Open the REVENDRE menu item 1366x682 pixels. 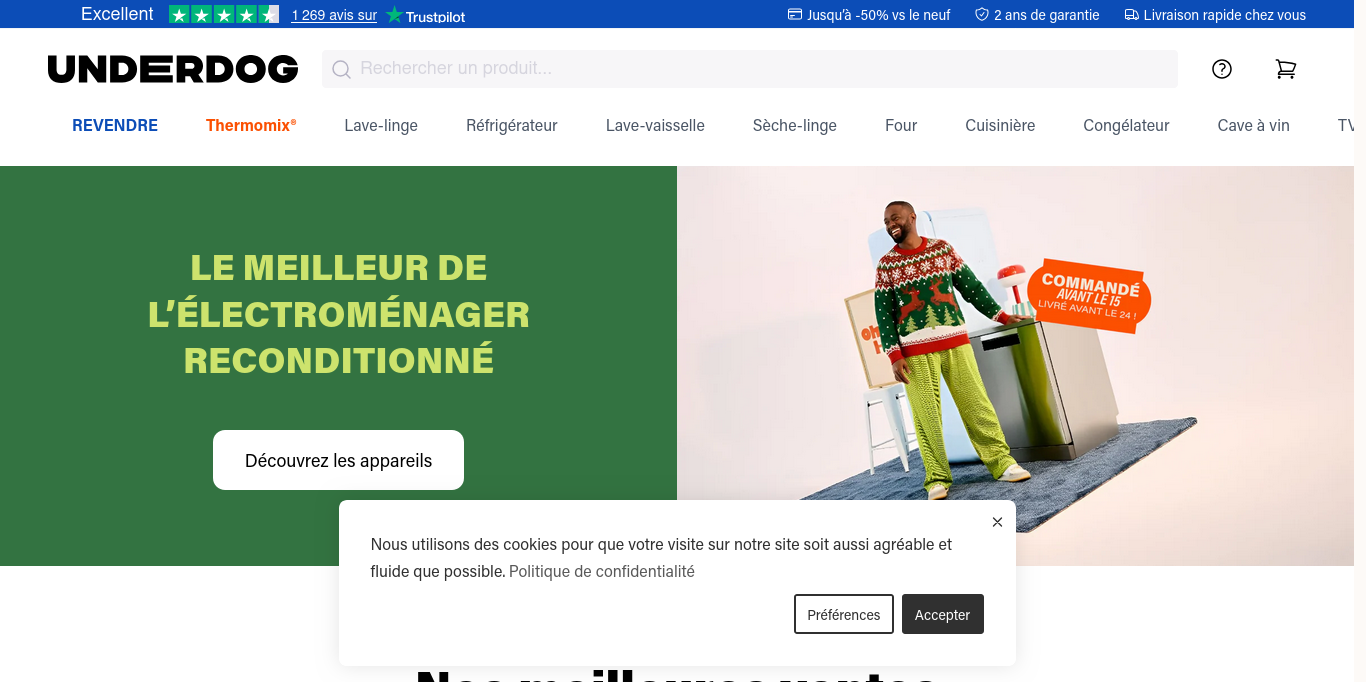point(115,125)
